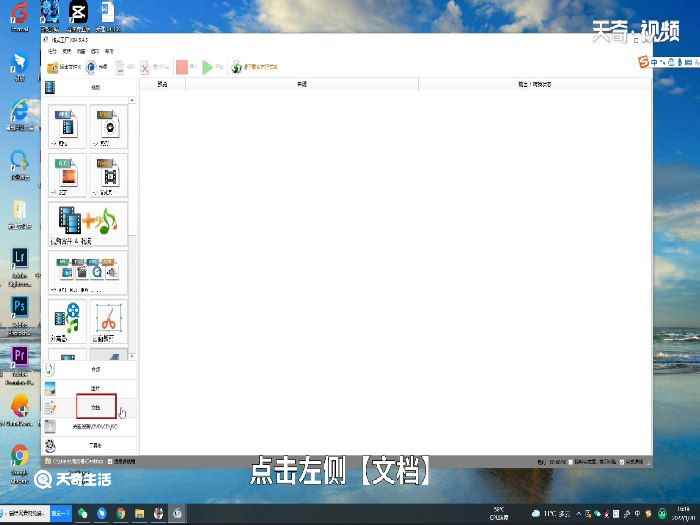Click the green Start button in toolbar
This screenshot has height=525, width=700.
(x=209, y=67)
